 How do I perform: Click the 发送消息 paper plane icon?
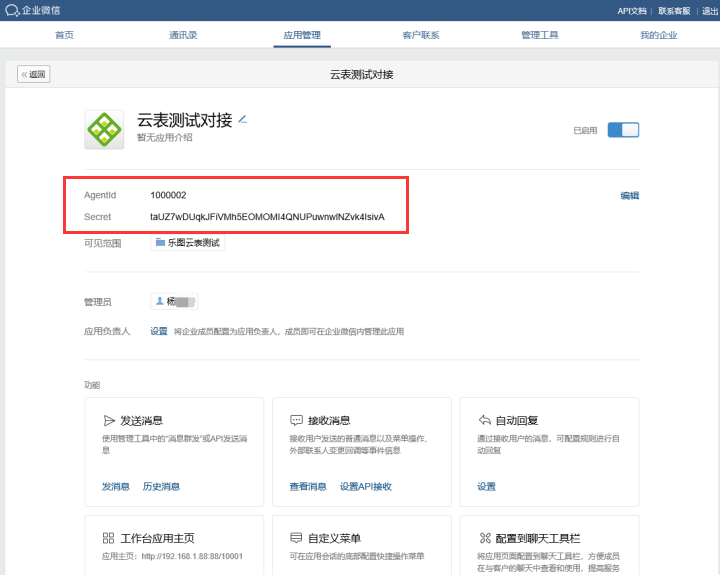tap(109, 420)
